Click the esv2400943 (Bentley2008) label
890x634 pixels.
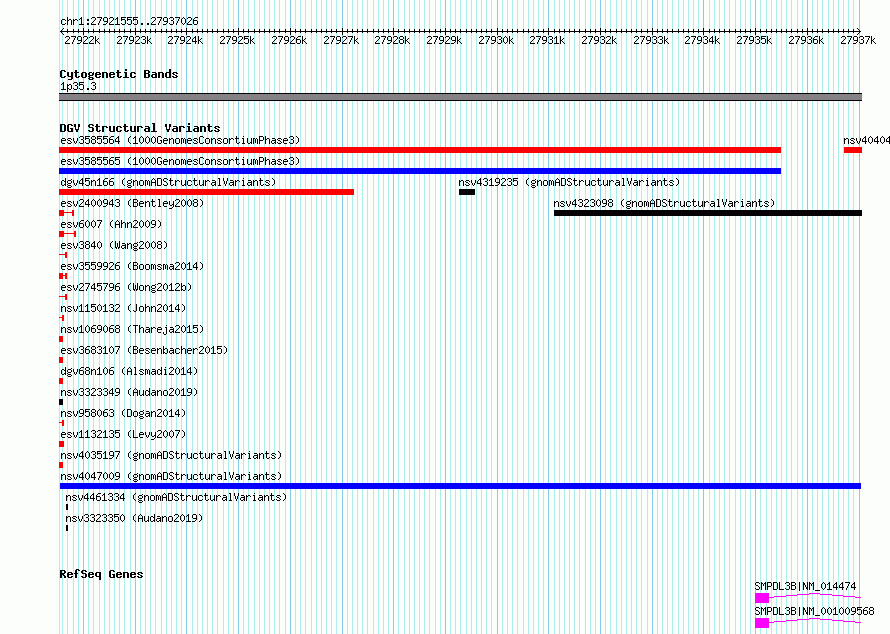tap(132, 203)
